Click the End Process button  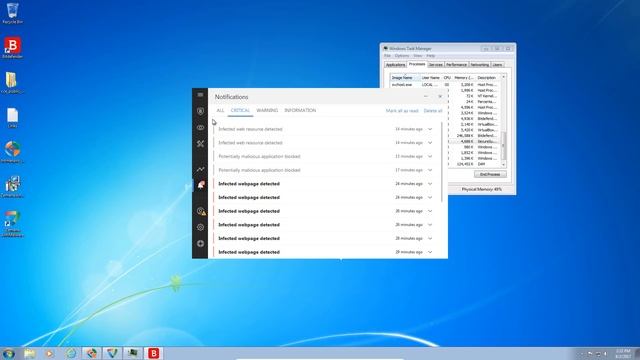click(490, 174)
